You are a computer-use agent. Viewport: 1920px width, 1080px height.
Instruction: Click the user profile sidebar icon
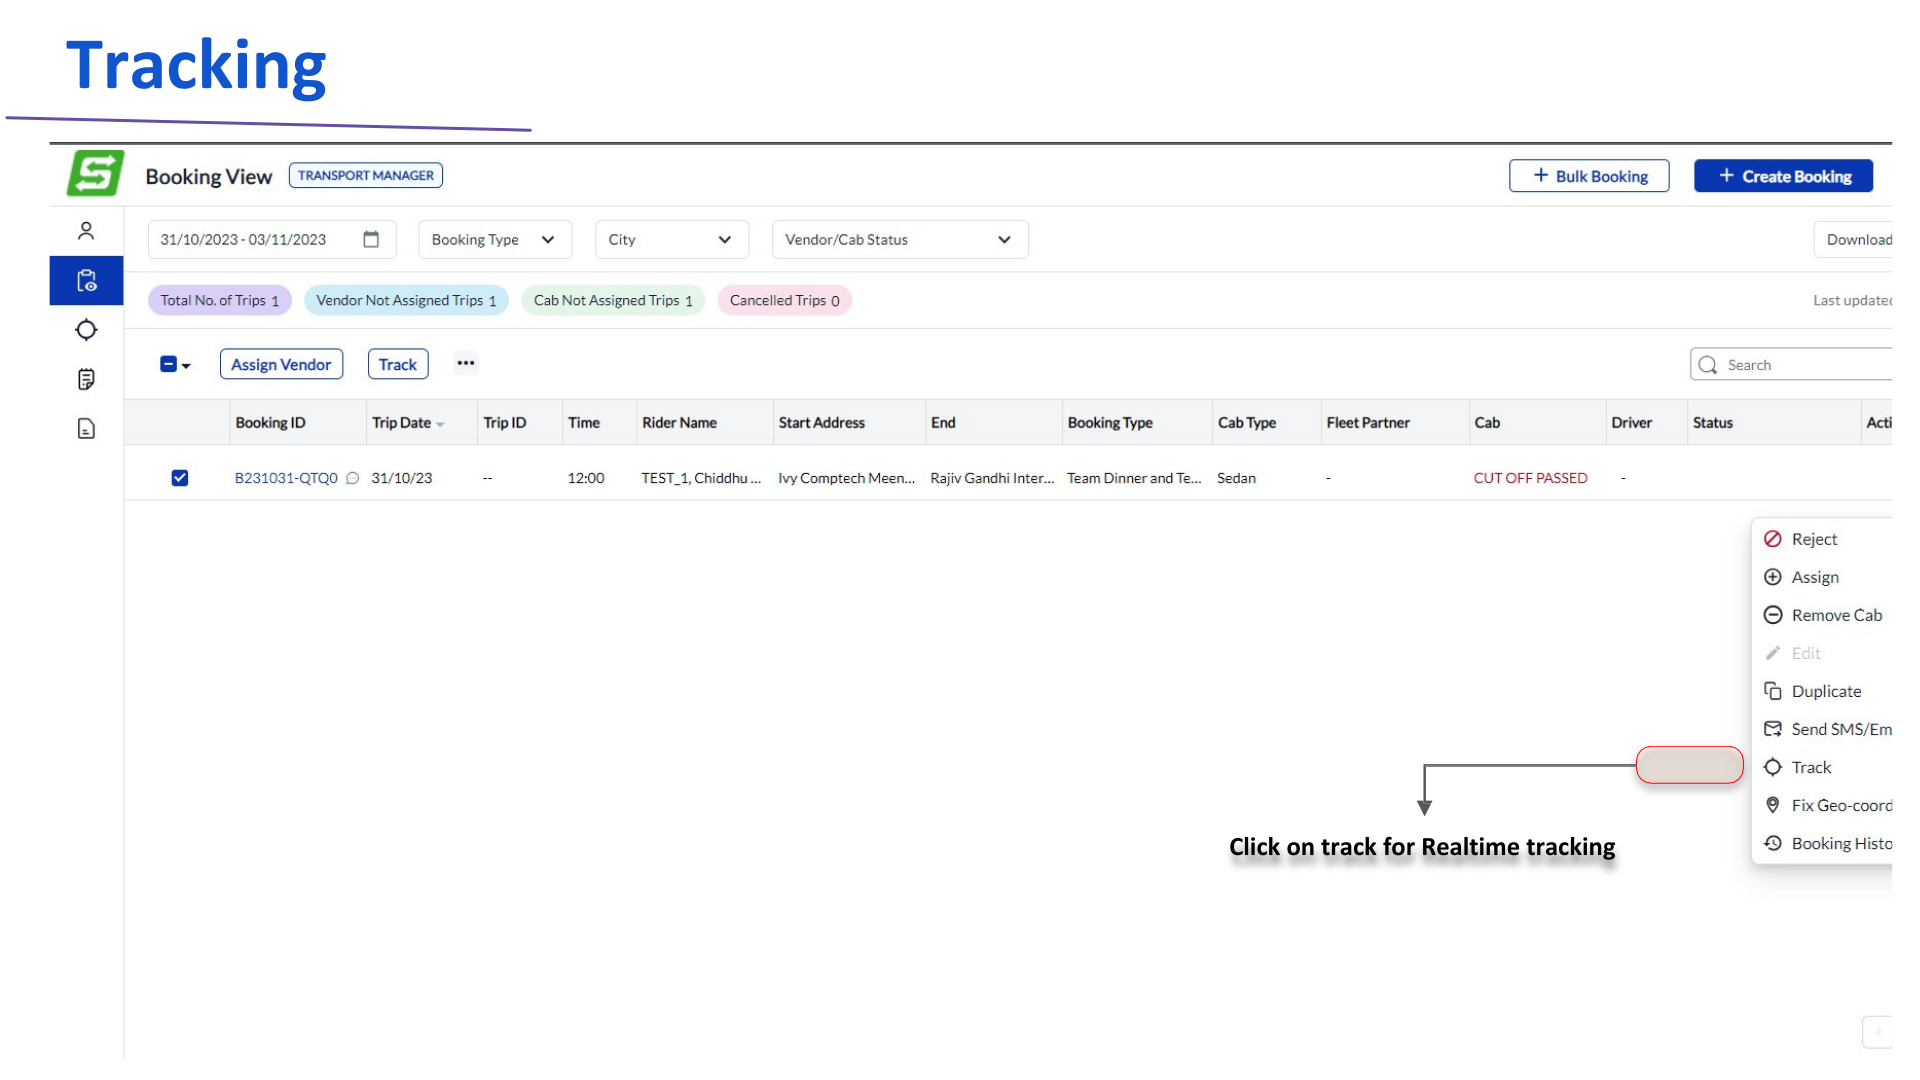click(86, 231)
